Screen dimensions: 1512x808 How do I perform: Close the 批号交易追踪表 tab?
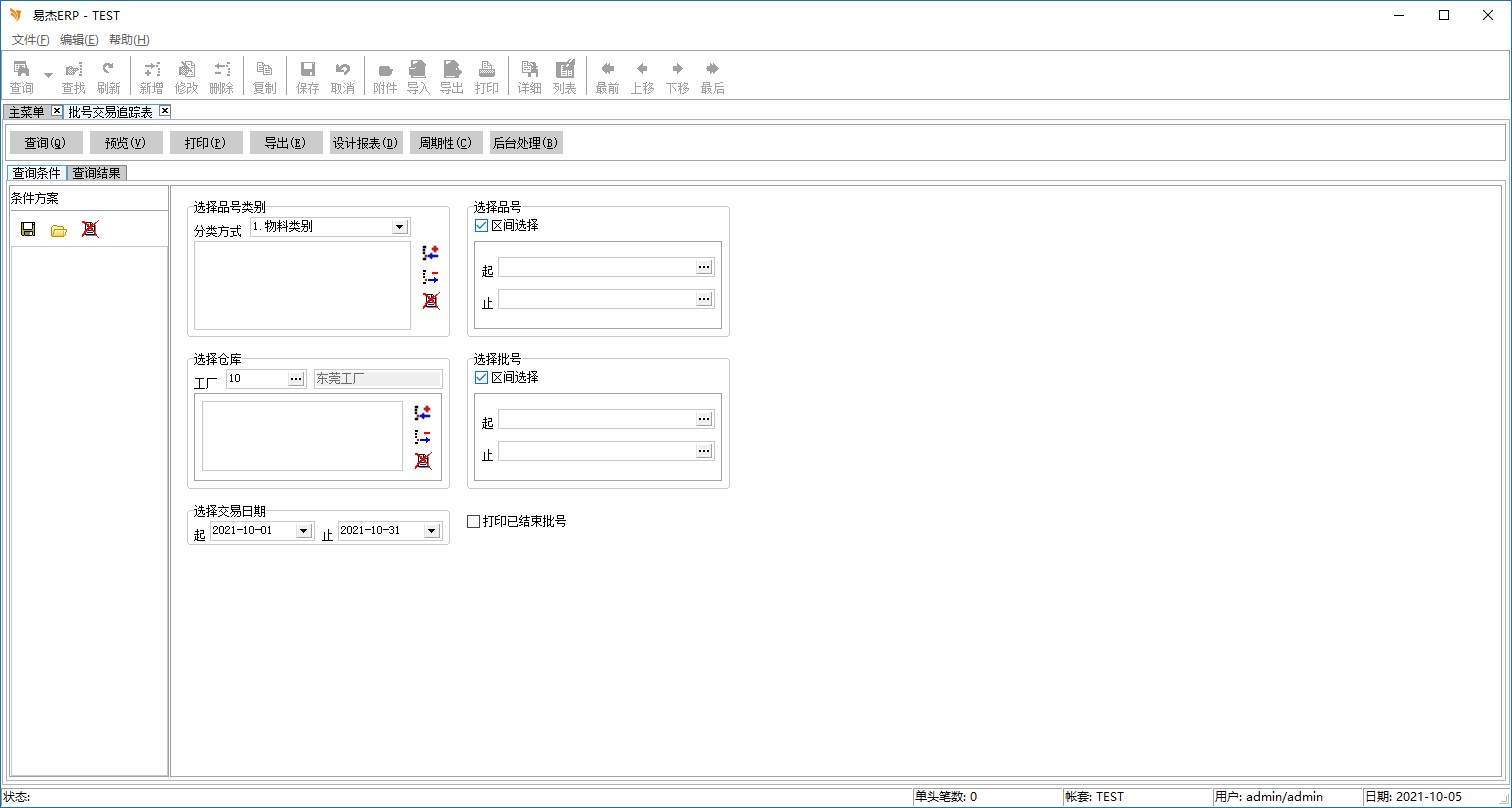tap(165, 111)
